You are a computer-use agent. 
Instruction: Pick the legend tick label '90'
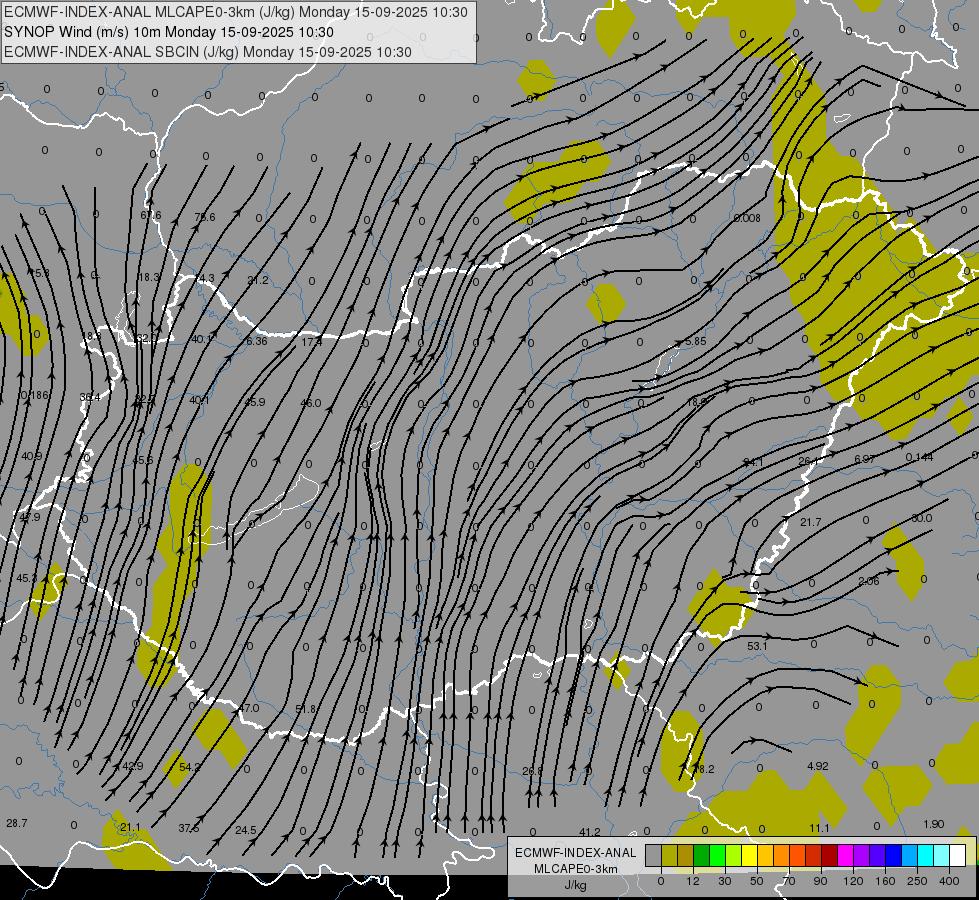820,881
